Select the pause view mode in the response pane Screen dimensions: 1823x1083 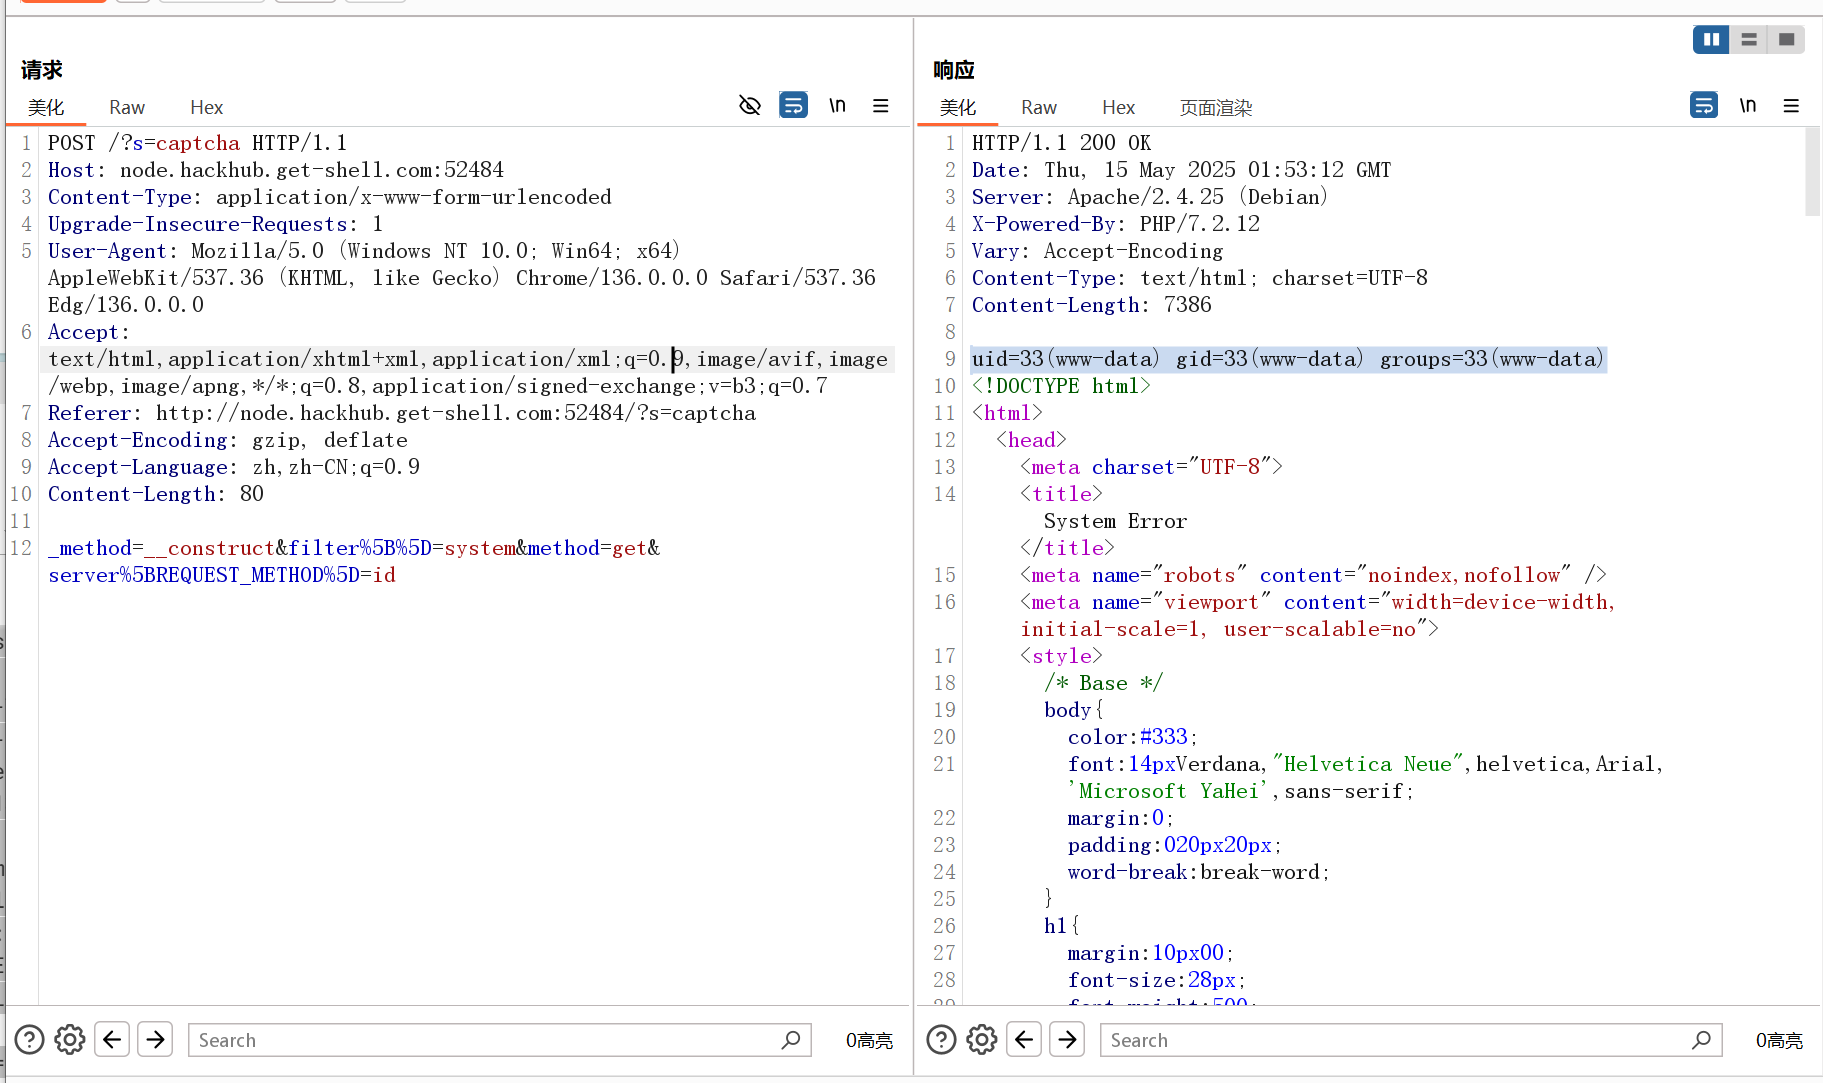click(x=1711, y=39)
